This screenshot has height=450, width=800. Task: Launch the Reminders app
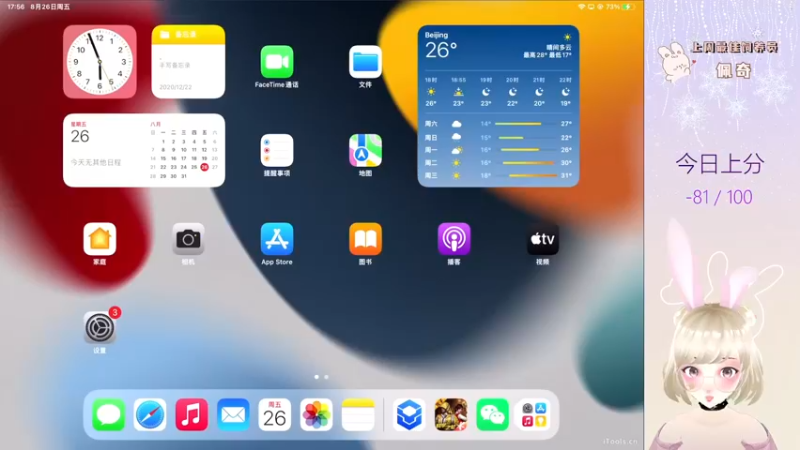point(277,151)
